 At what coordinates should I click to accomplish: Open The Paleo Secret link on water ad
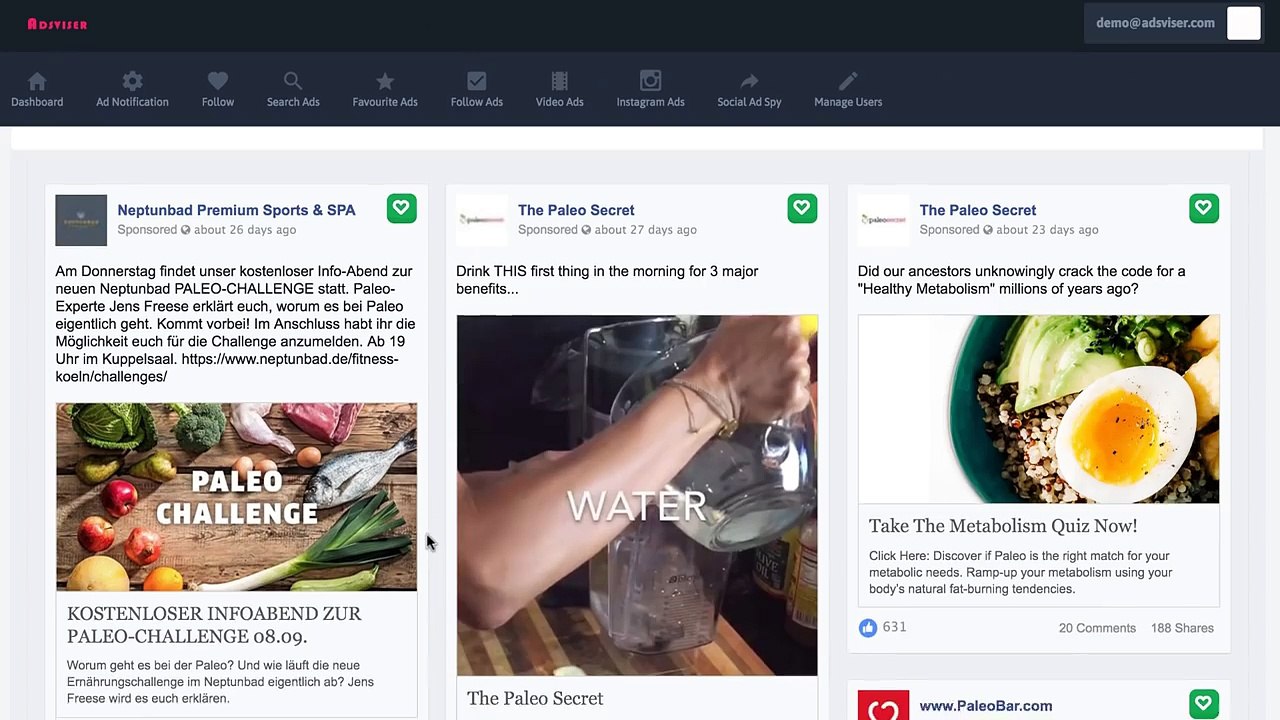click(x=576, y=210)
